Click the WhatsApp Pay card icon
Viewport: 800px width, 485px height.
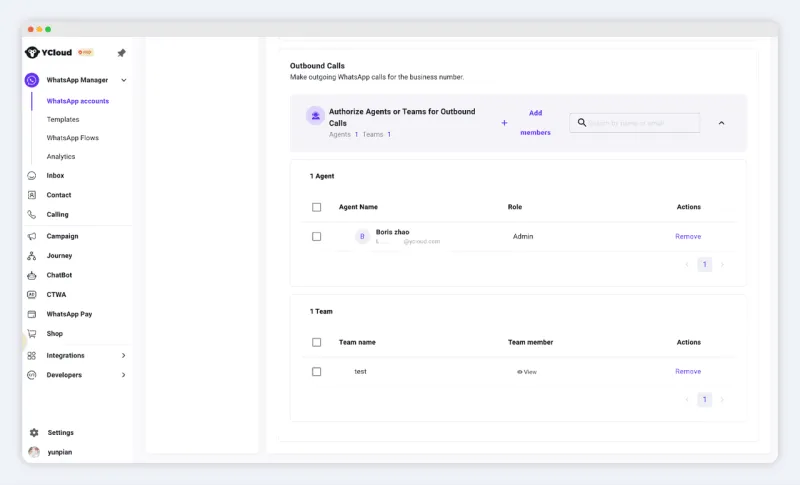(x=32, y=314)
